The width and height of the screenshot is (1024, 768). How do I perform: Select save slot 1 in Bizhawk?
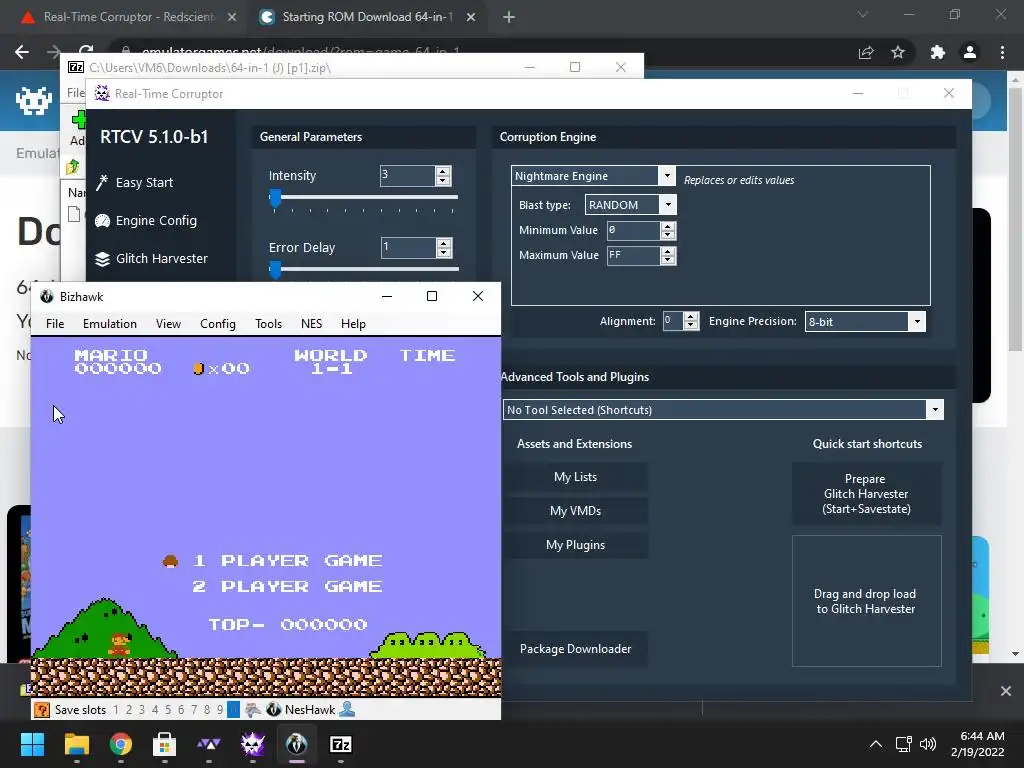(x=116, y=709)
